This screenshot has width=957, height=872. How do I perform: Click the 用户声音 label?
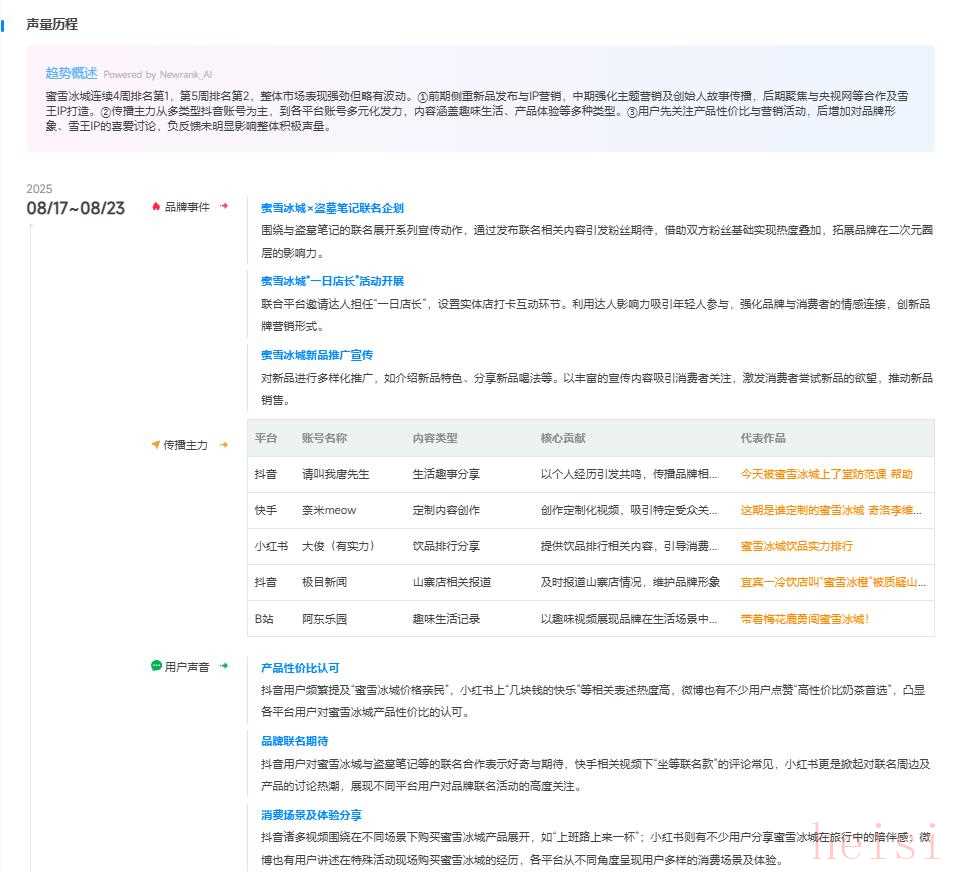pos(187,666)
